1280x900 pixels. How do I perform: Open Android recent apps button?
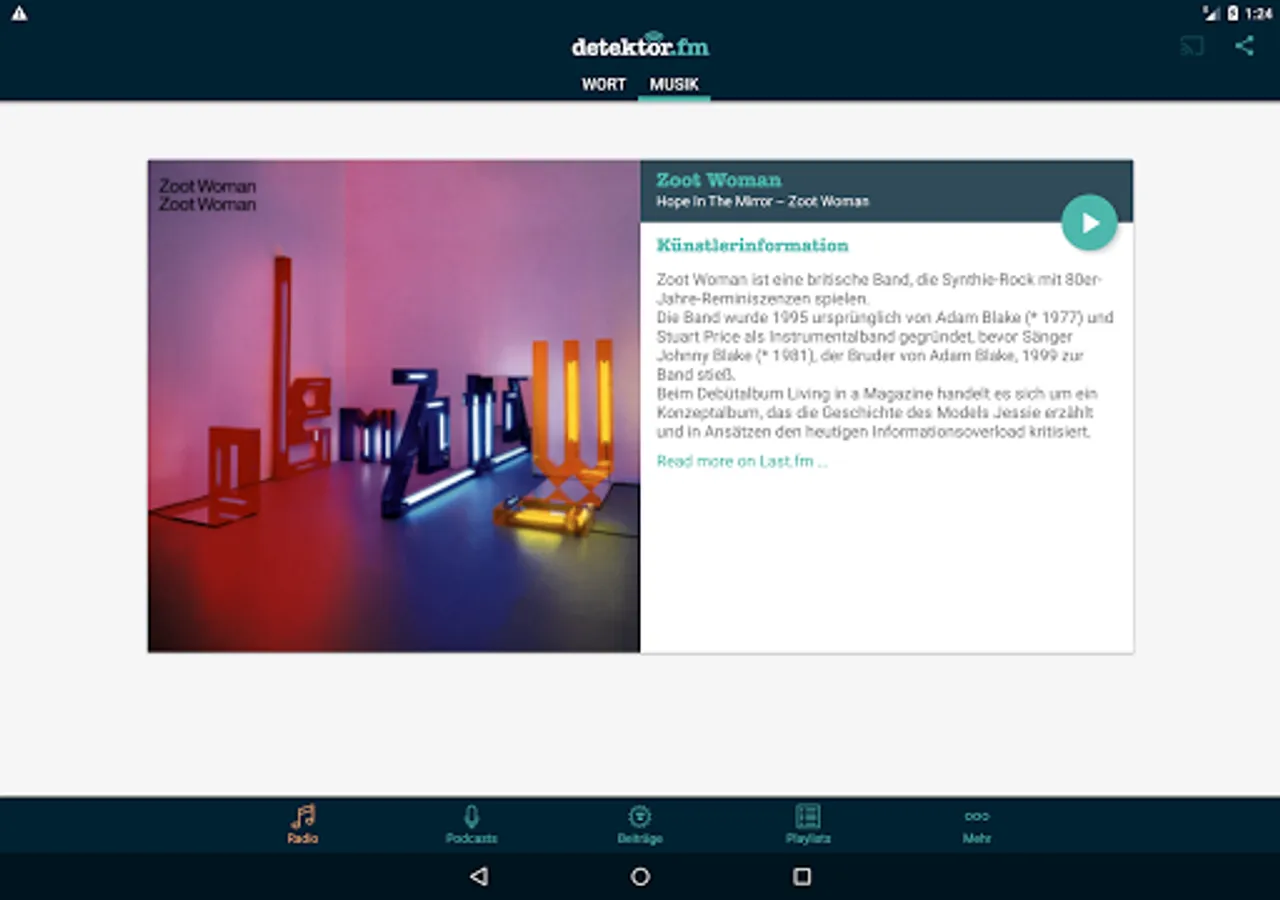(x=801, y=876)
